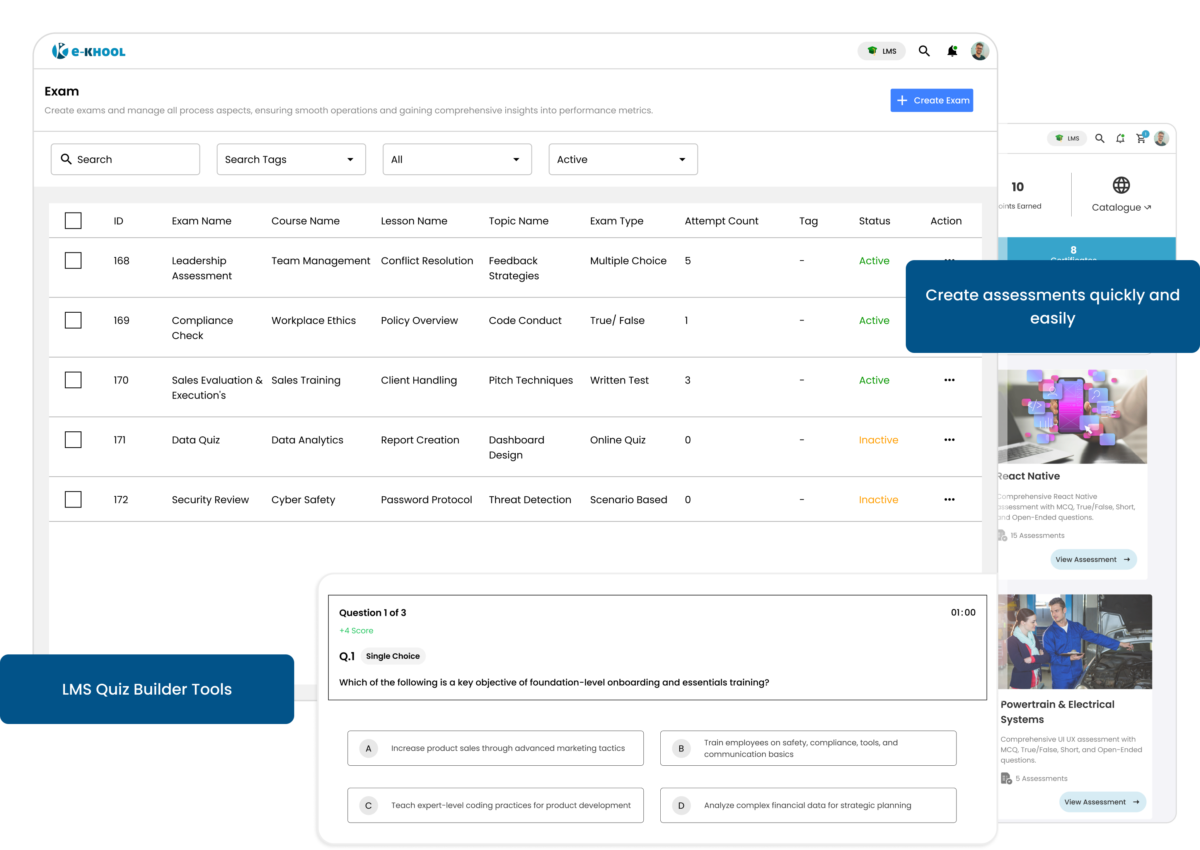Expand the Search Tags dropdown
The height and width of the screenshot is (850, 1200).
click(290, 160)
